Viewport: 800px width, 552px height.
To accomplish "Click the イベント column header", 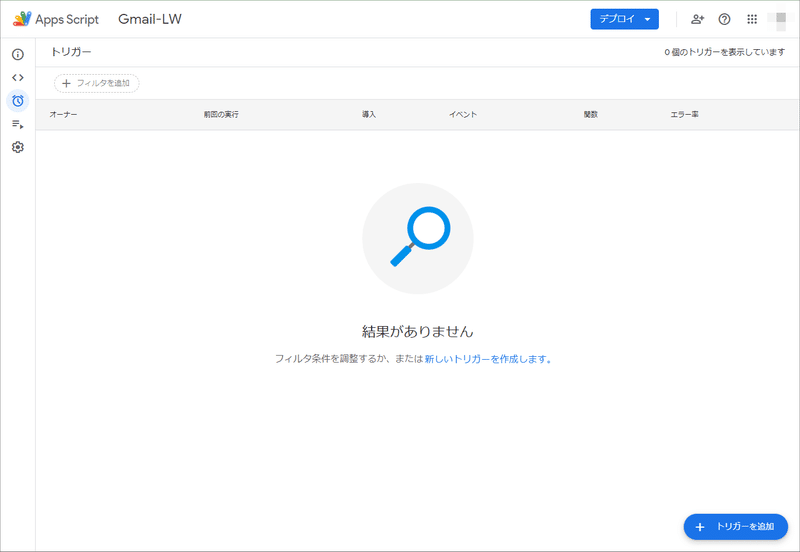I will coord(463,115).
